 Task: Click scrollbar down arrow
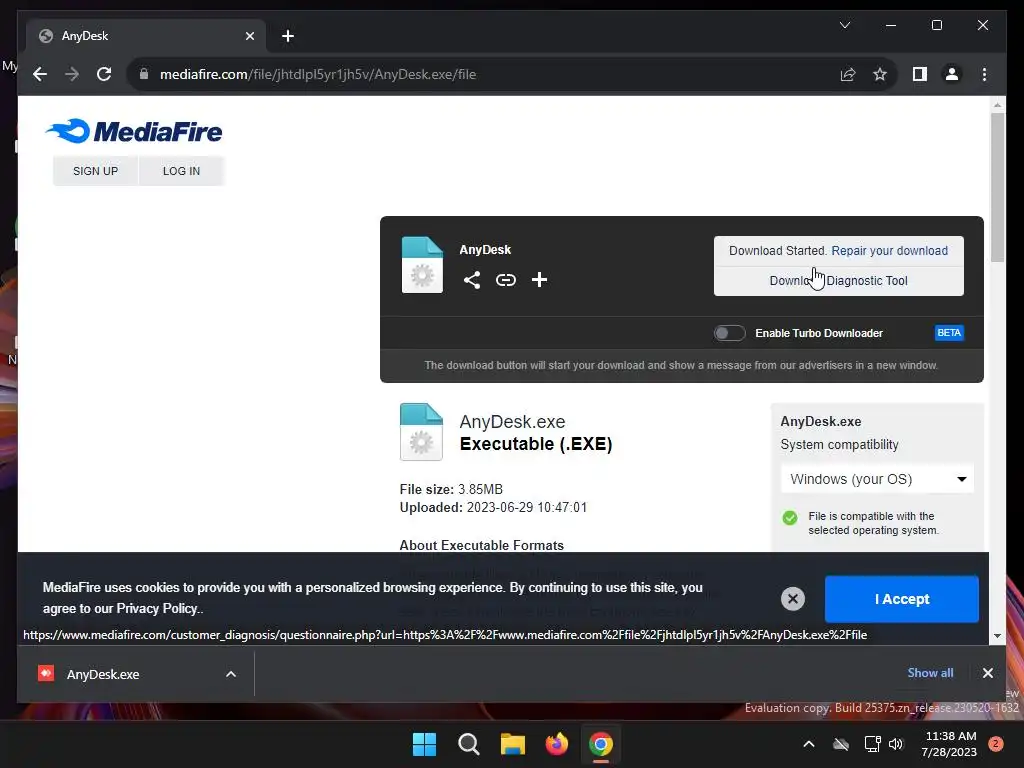pos(997,635)
